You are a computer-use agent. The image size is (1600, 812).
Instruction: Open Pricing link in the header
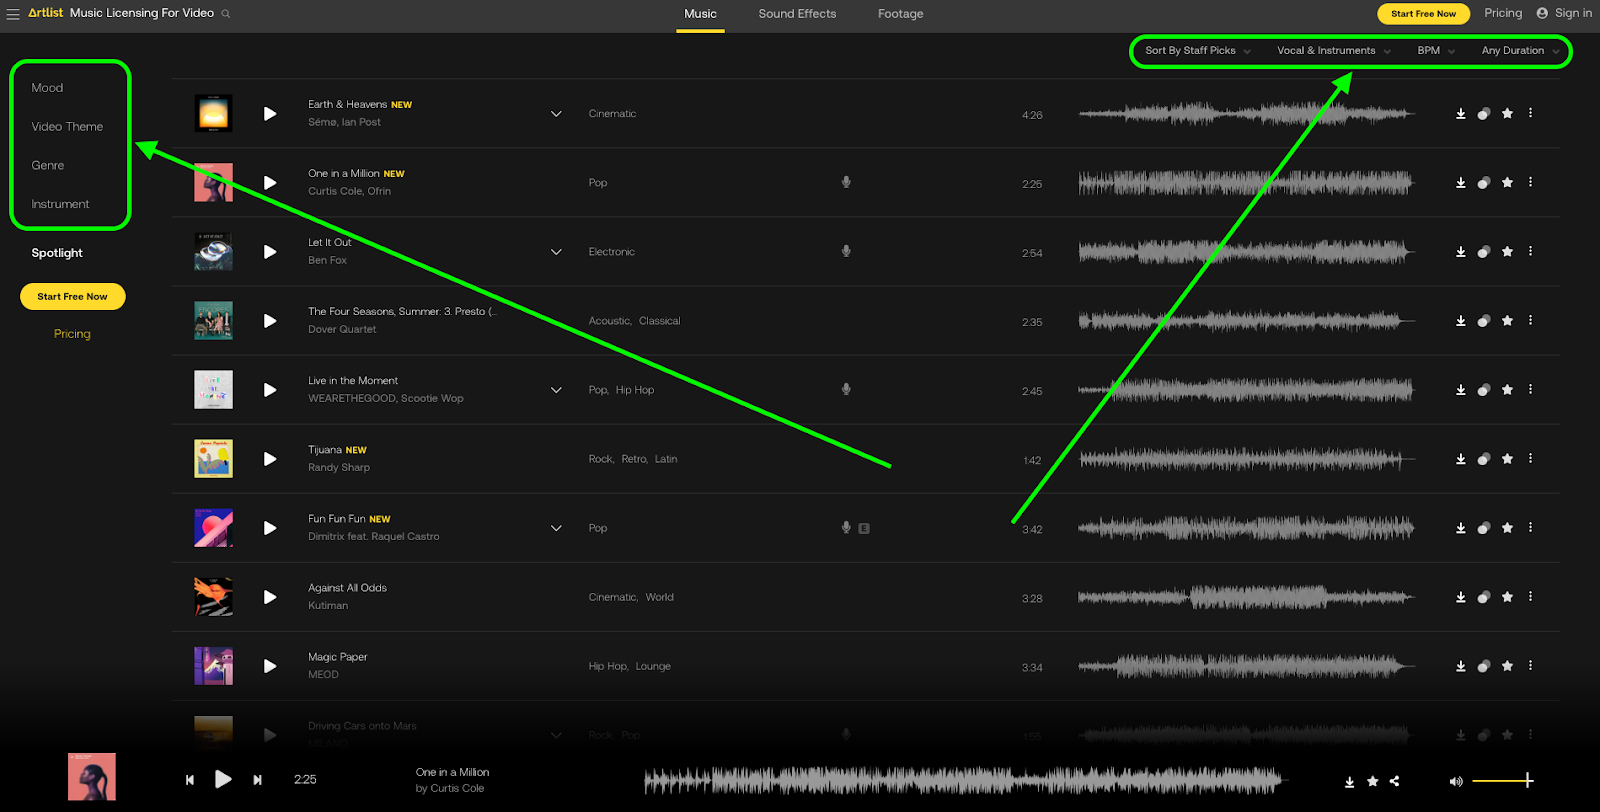pyautogui.click(x=1503, y=13)
